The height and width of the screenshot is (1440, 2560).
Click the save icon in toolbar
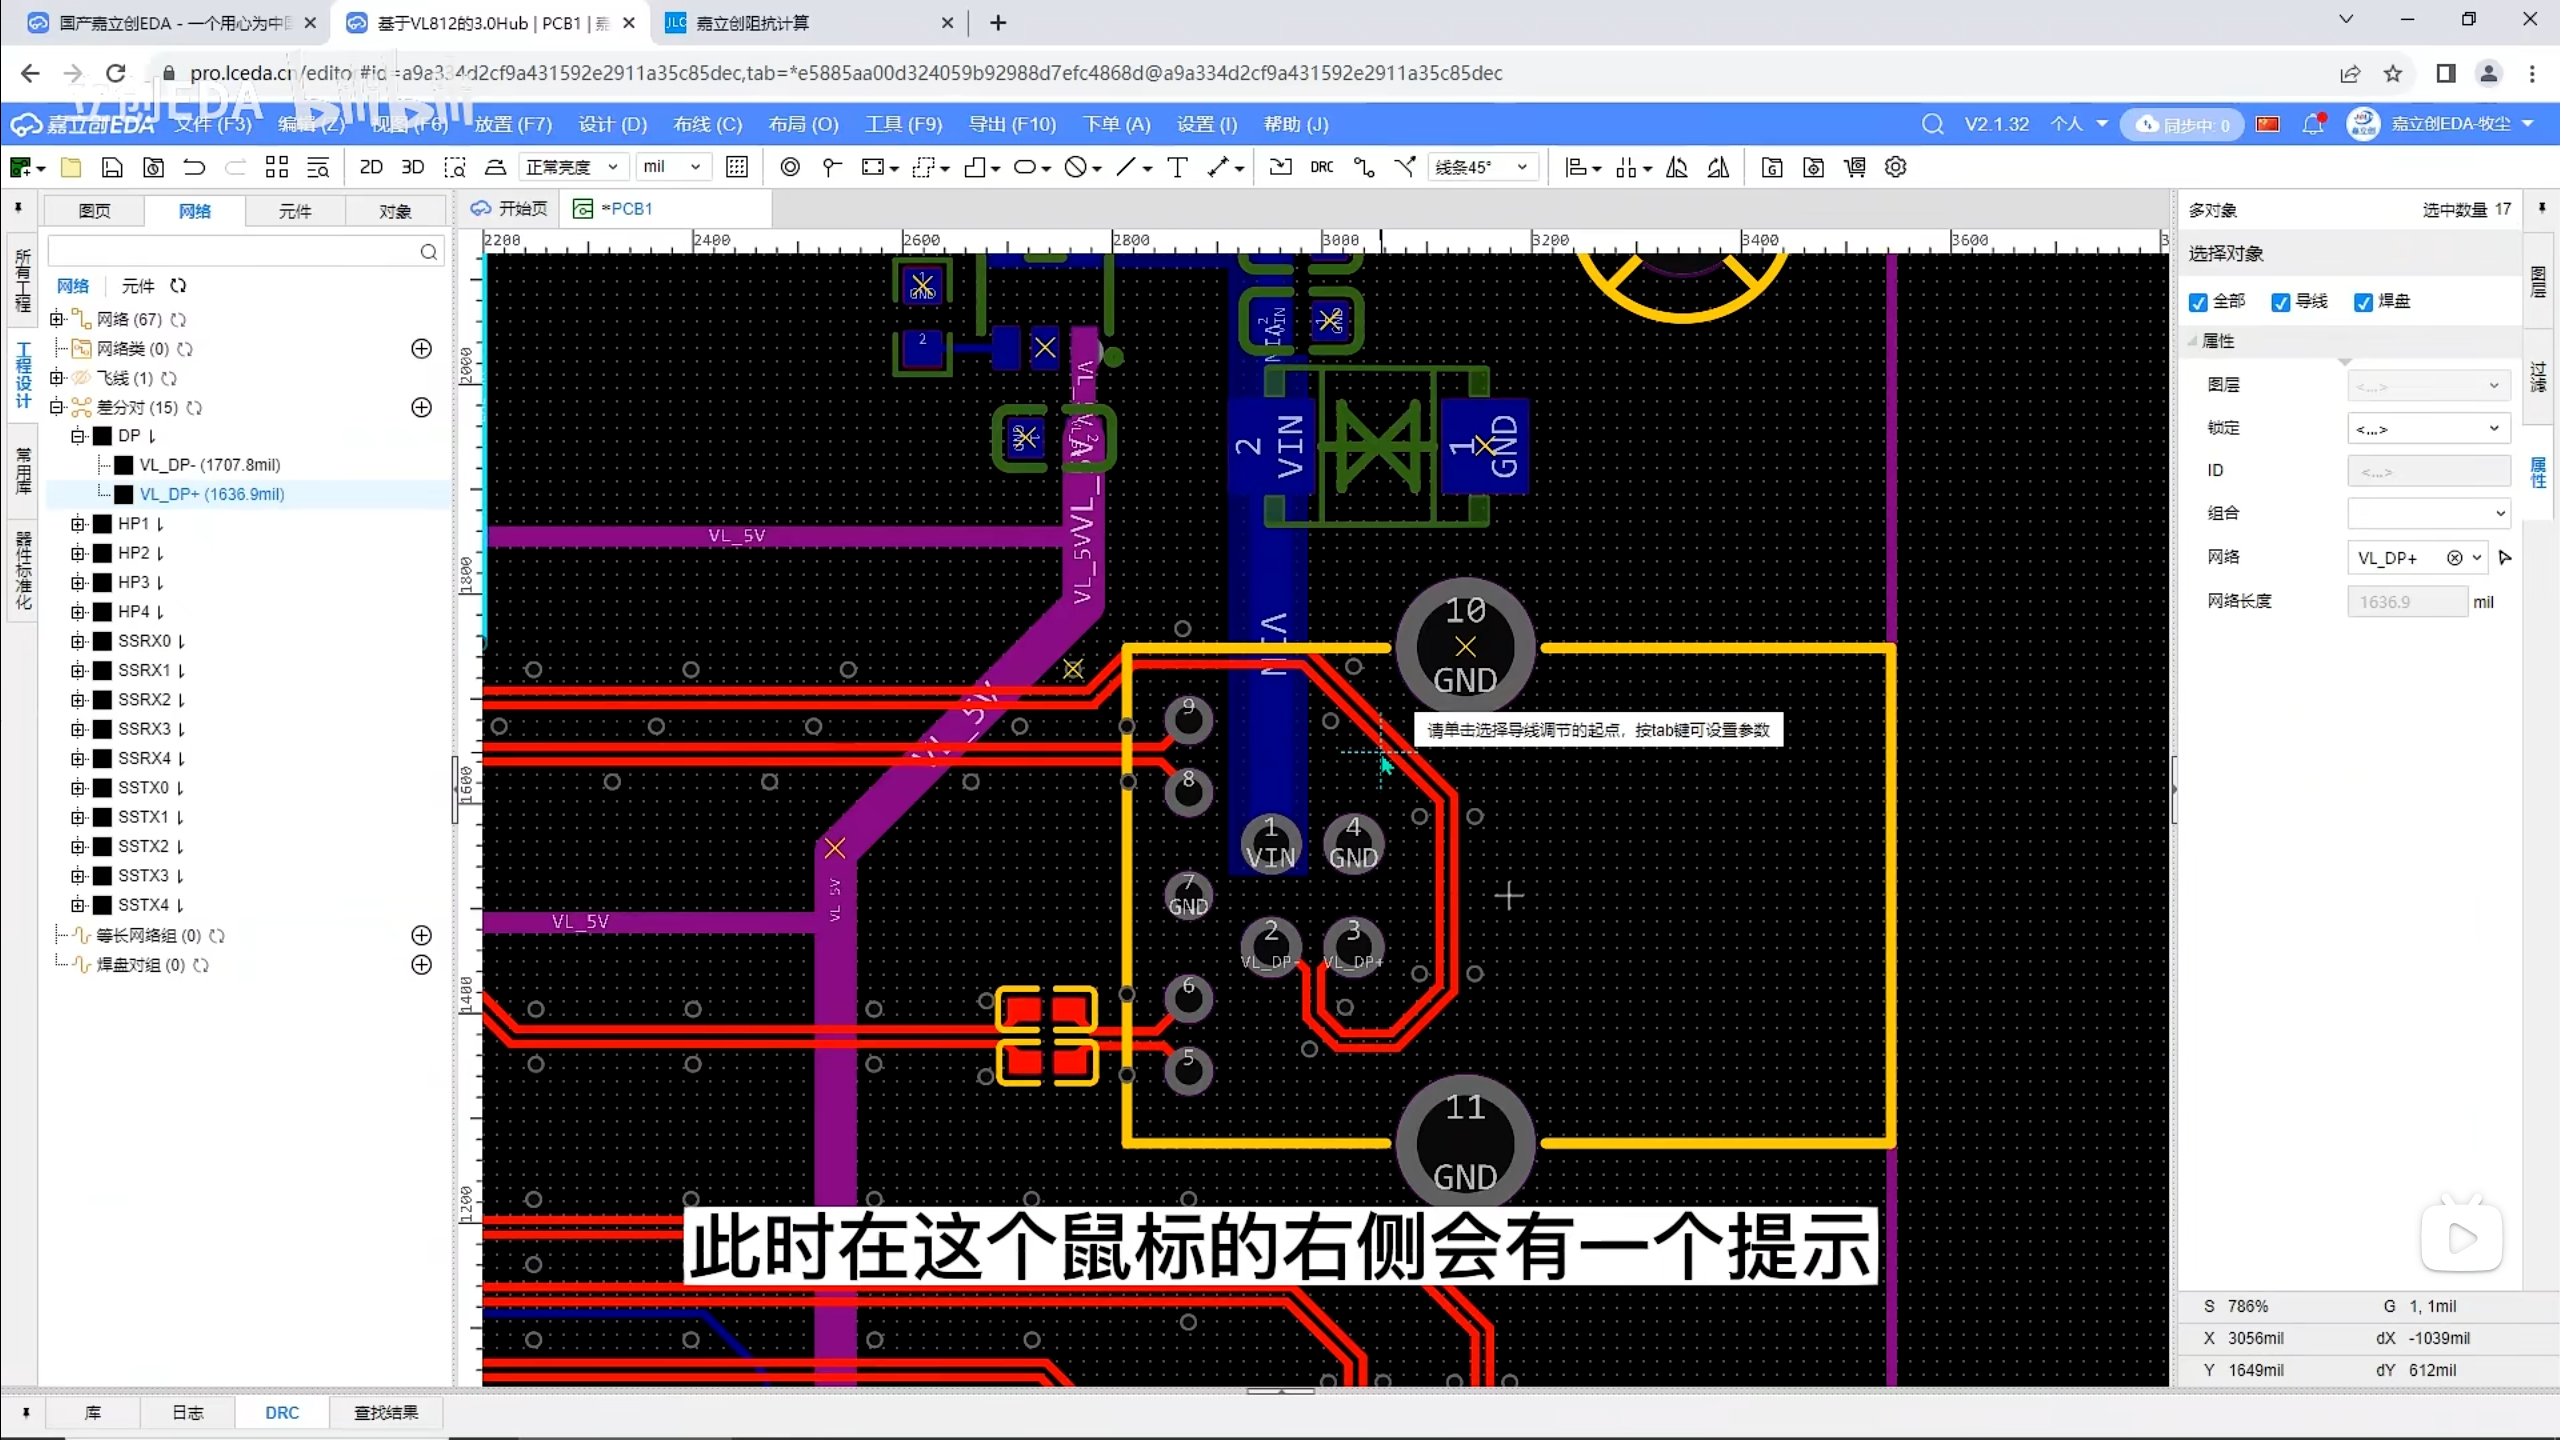click(112, 167)
